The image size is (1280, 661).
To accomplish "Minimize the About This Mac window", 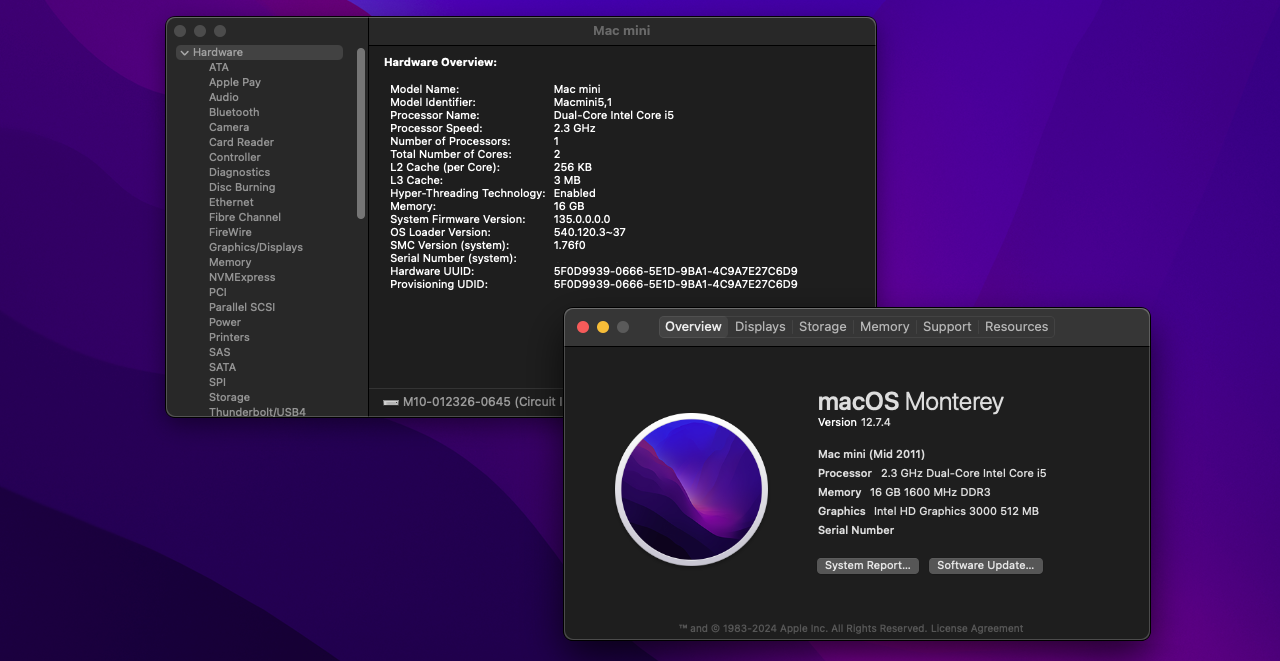I will tap(603, 327).
